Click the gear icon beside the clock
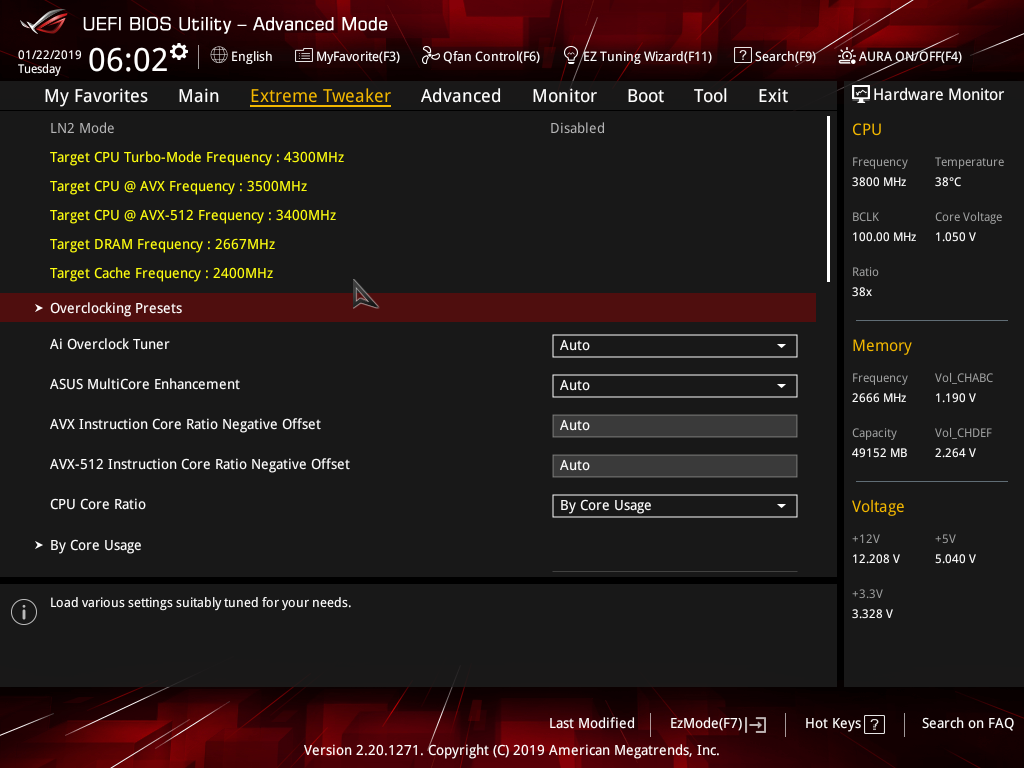 [x=179, y=51]
